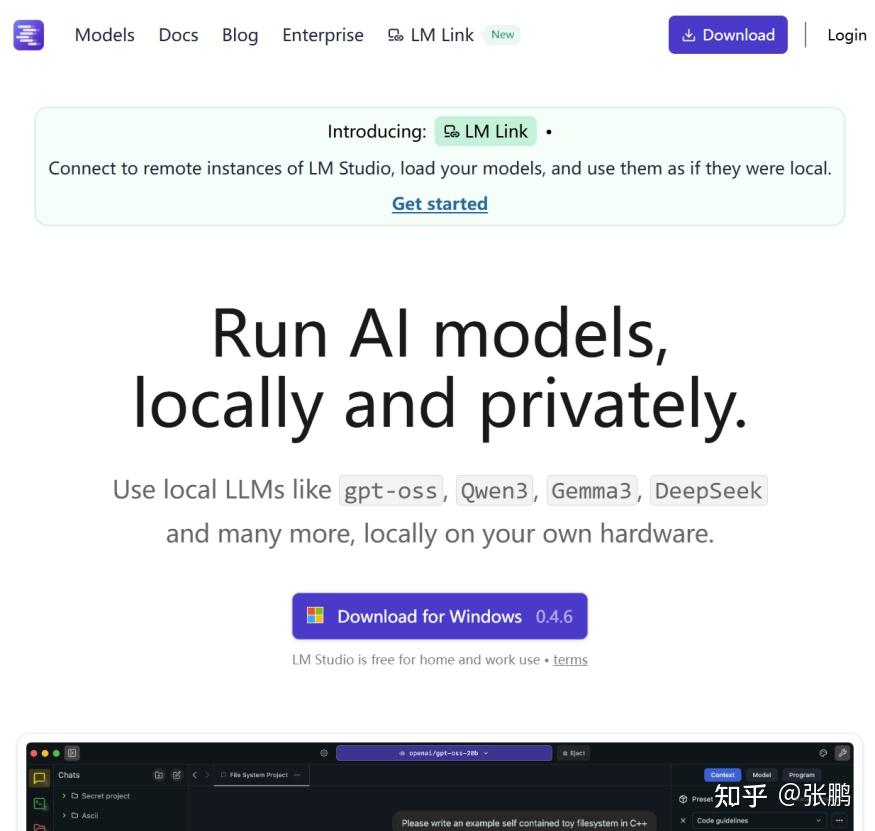Go to the Blog
This screenshot has width=875, height=831.
(x=240, y=35)
